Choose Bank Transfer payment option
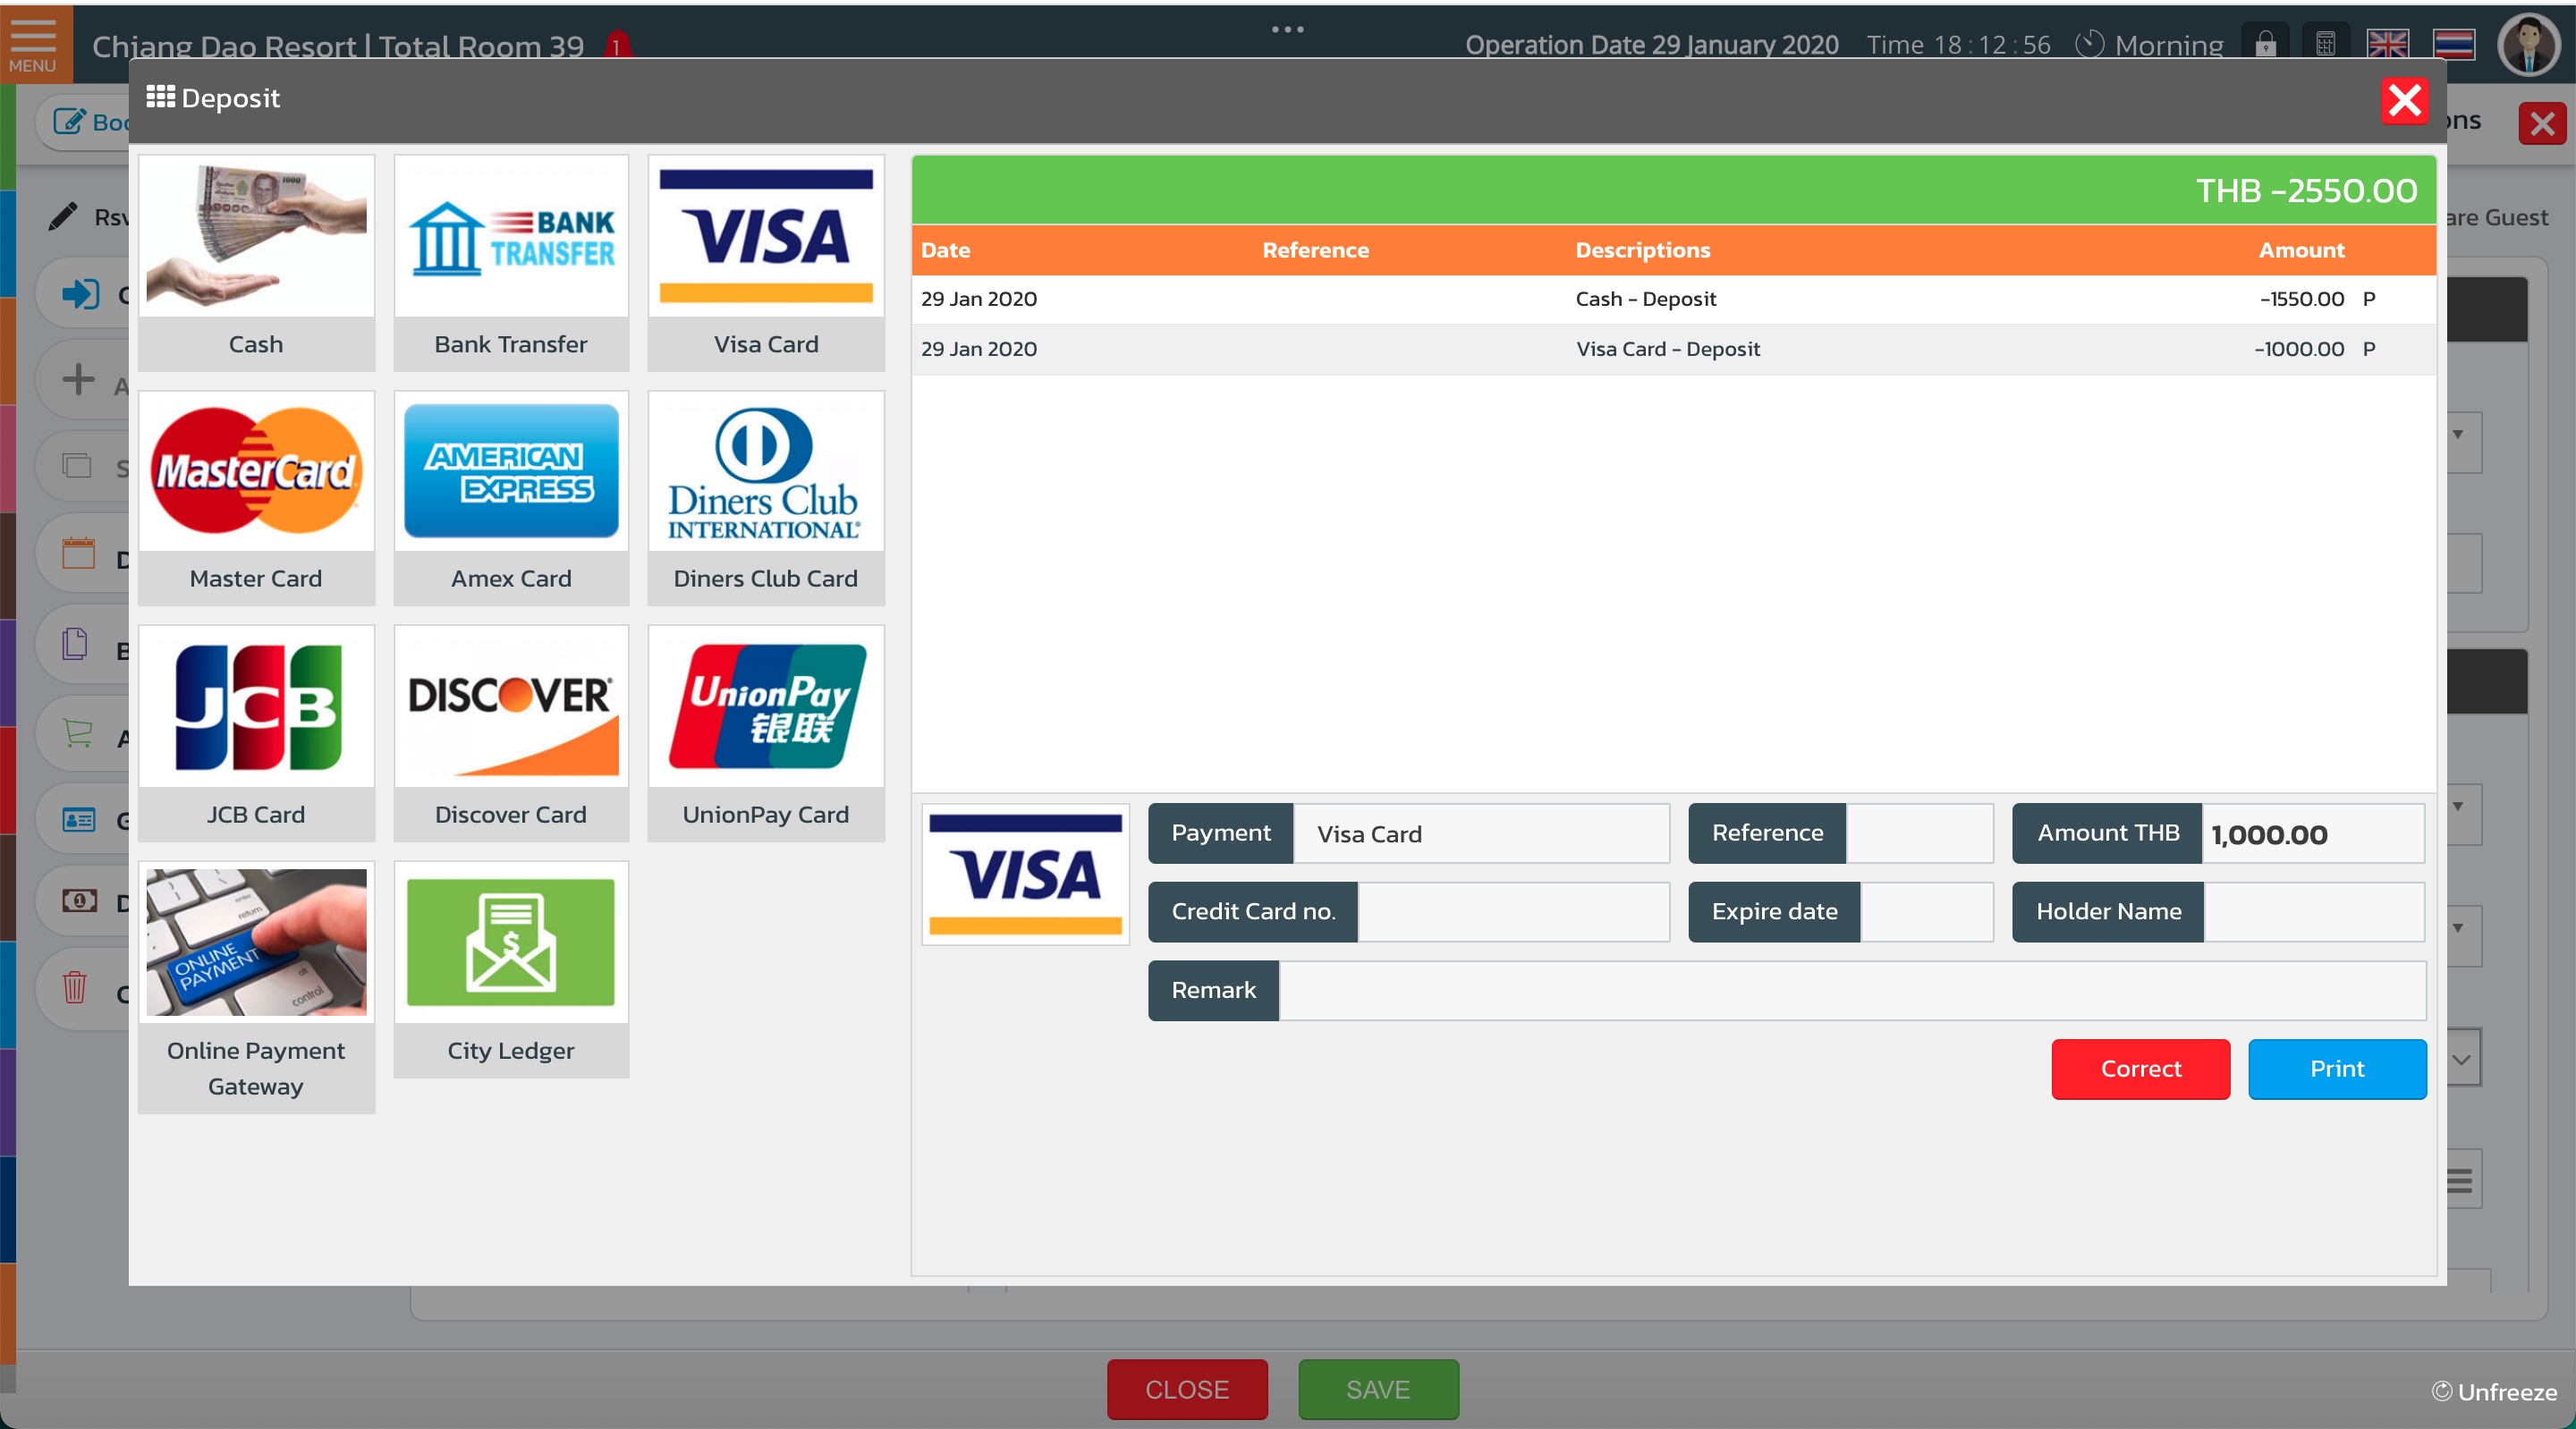This screenshot has height=1429, width=2576. click(511, 262)
